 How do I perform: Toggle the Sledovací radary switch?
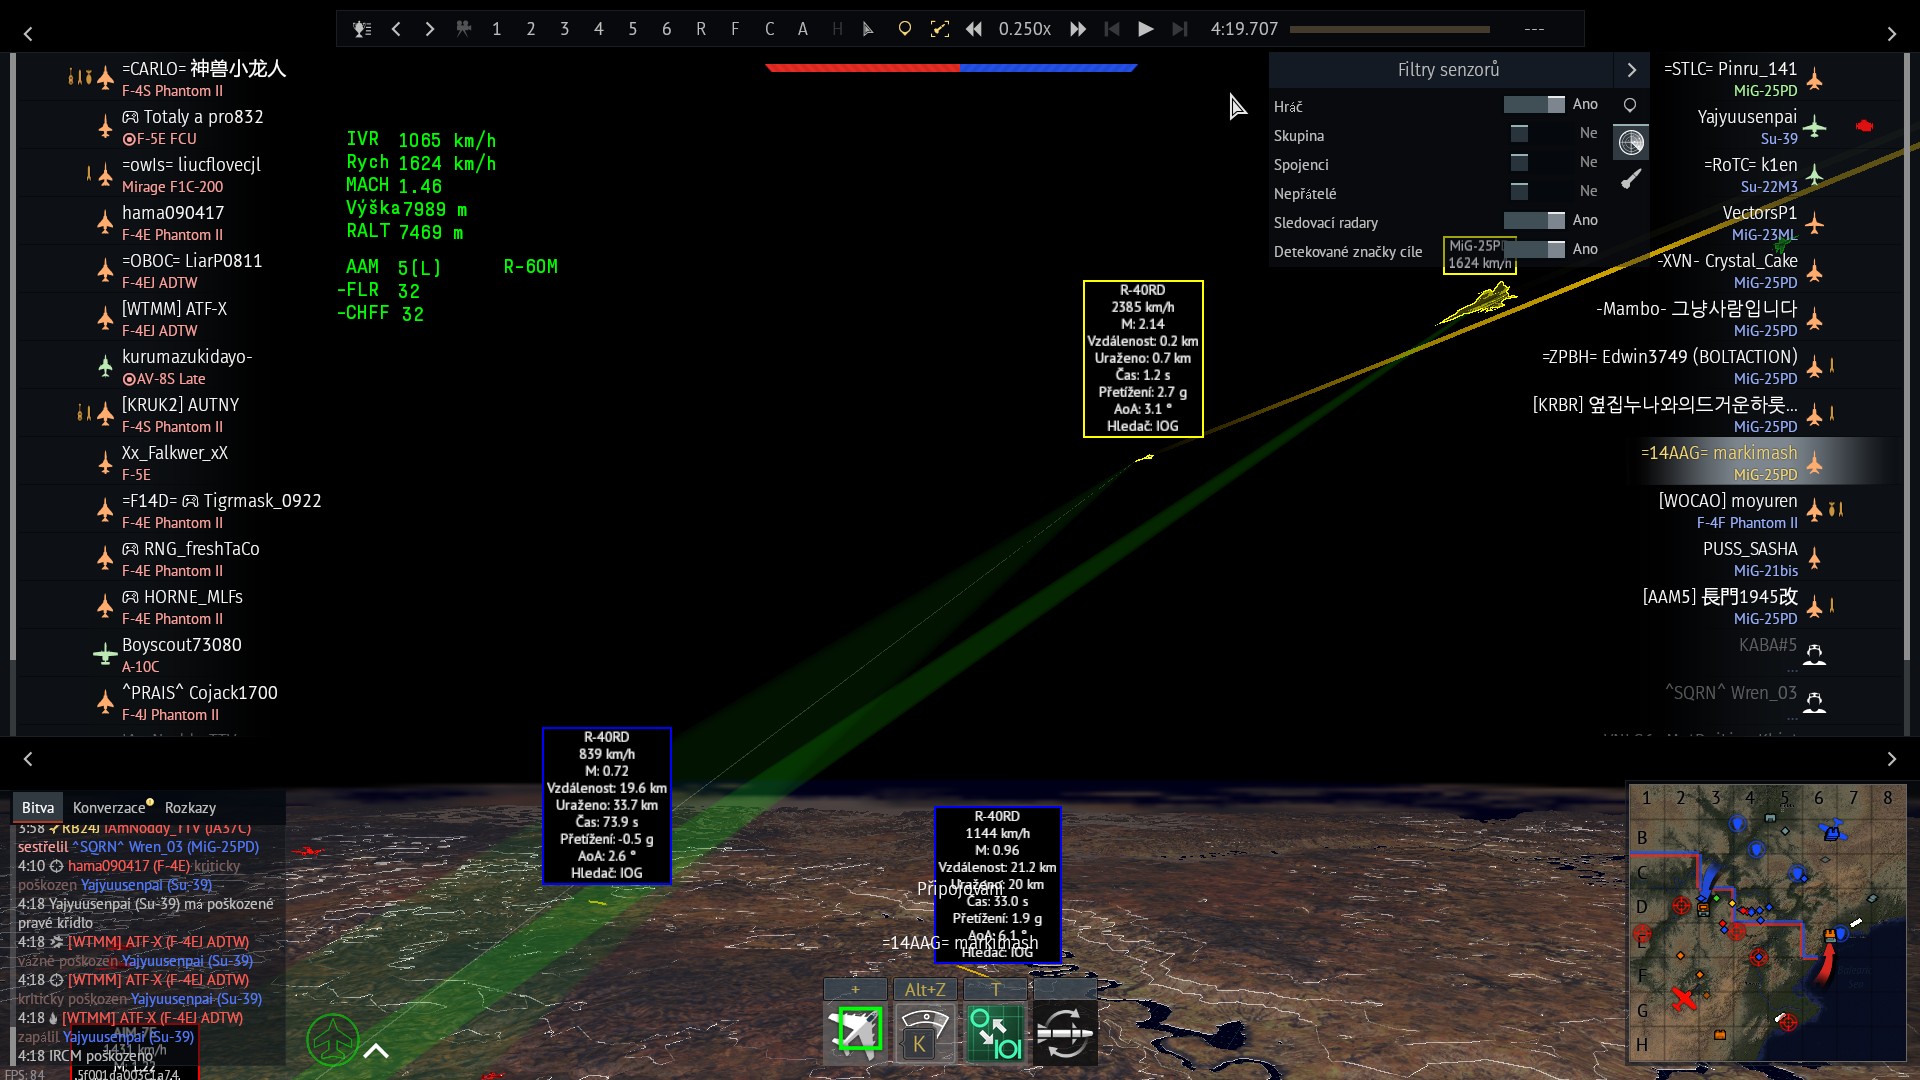click(1534, 221)
